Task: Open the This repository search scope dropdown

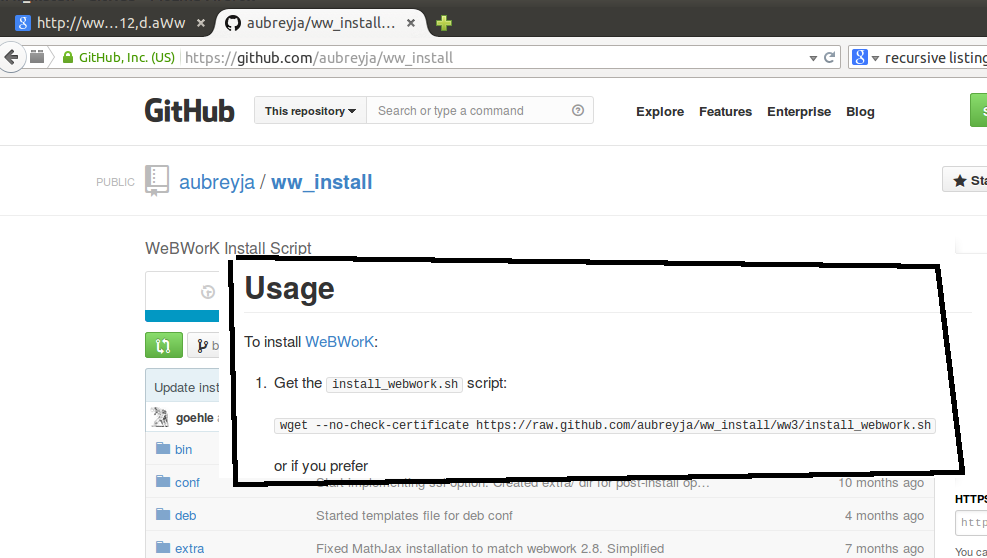Action: 310,111
